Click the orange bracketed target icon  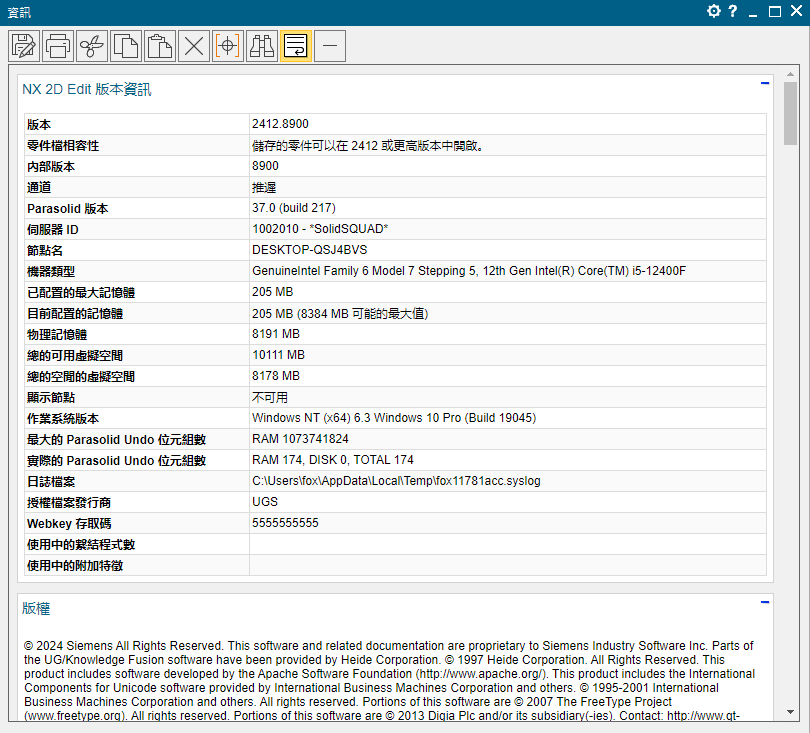click(x=228, y=45)
